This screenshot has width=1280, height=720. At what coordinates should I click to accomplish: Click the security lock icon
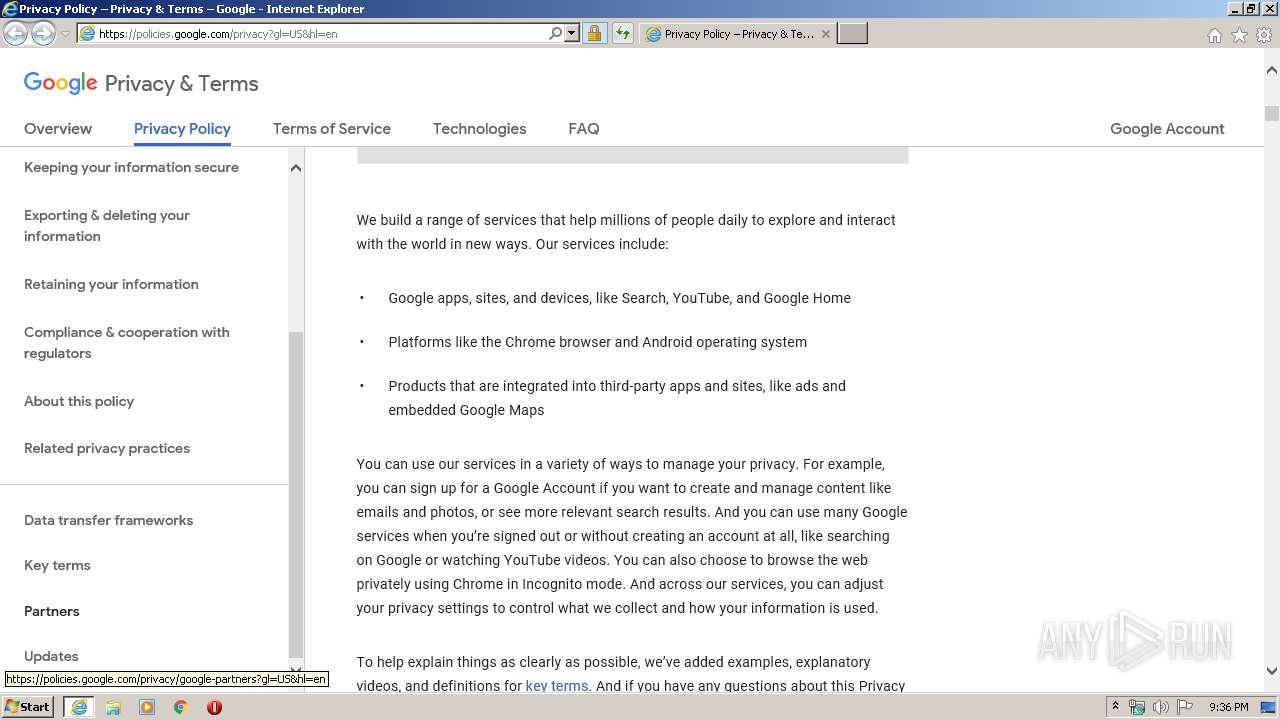[x=594, y=34]
